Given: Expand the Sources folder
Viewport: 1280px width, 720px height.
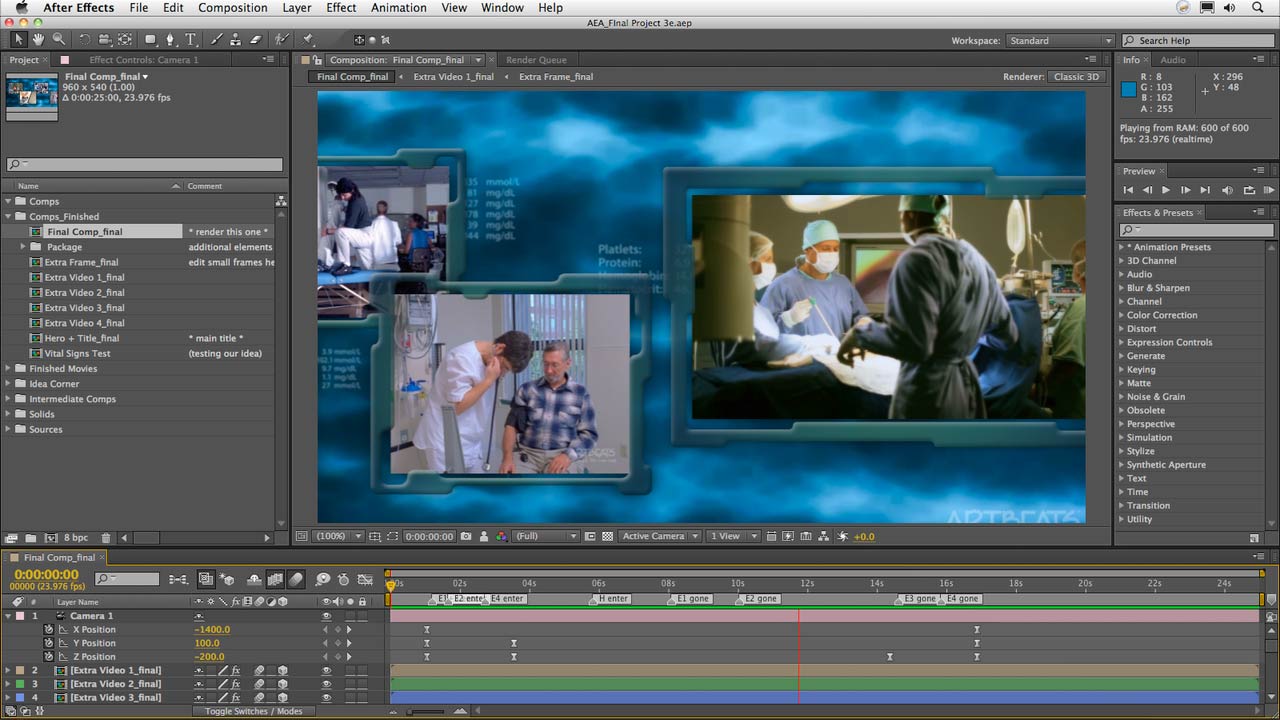Looking at the screenshot, I should click(x=8, y=429).
